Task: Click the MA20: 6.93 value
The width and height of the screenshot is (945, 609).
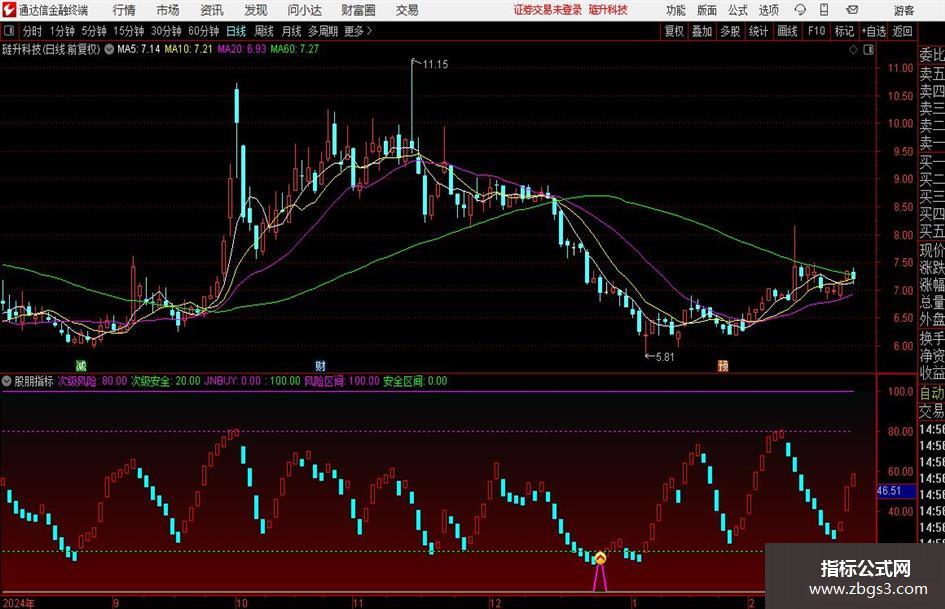Action: (242, 49)
